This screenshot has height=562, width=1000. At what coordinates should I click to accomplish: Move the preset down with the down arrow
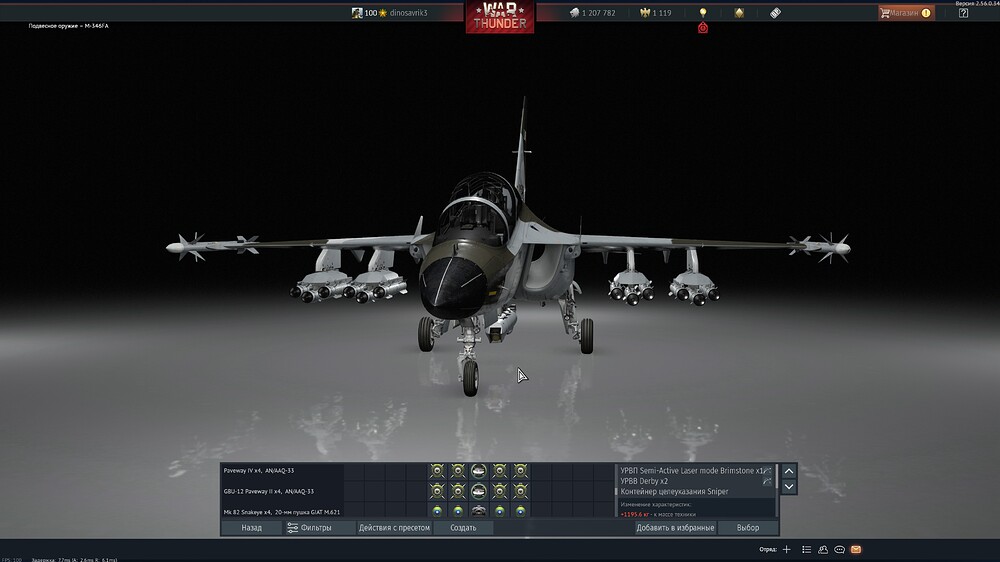point(789,486)
